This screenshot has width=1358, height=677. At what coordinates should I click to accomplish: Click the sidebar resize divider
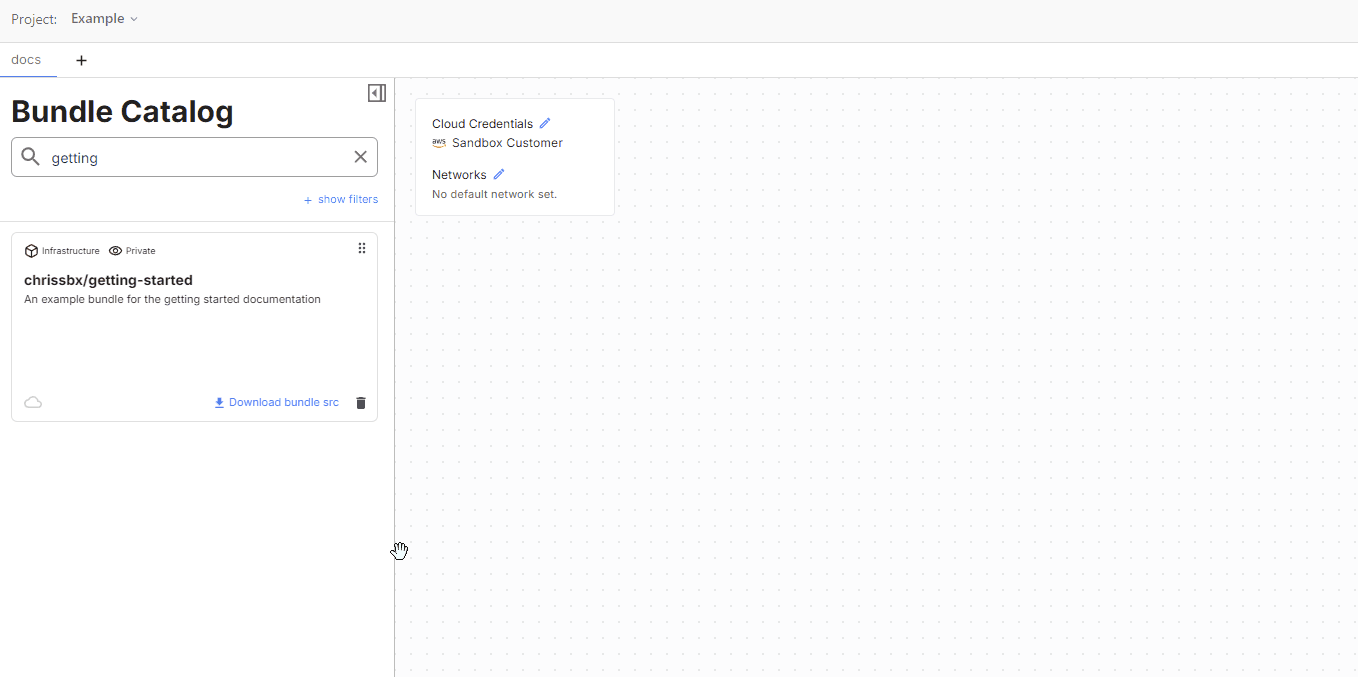pyautogui.click(x=395, y=400)
